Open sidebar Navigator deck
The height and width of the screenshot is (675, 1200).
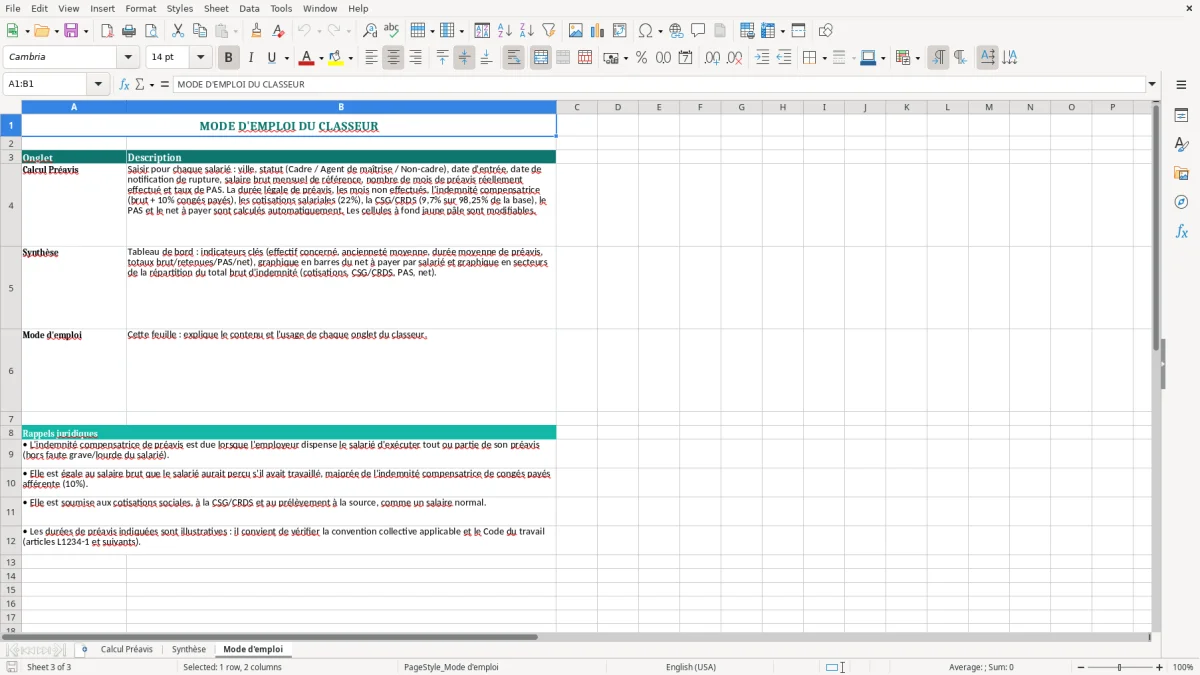click(1181, 203)
